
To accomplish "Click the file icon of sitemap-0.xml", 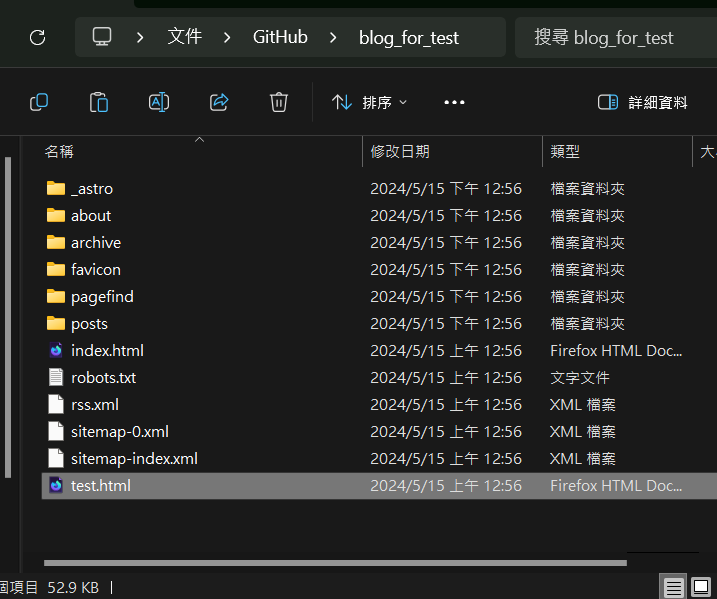I will click(56, 431).
